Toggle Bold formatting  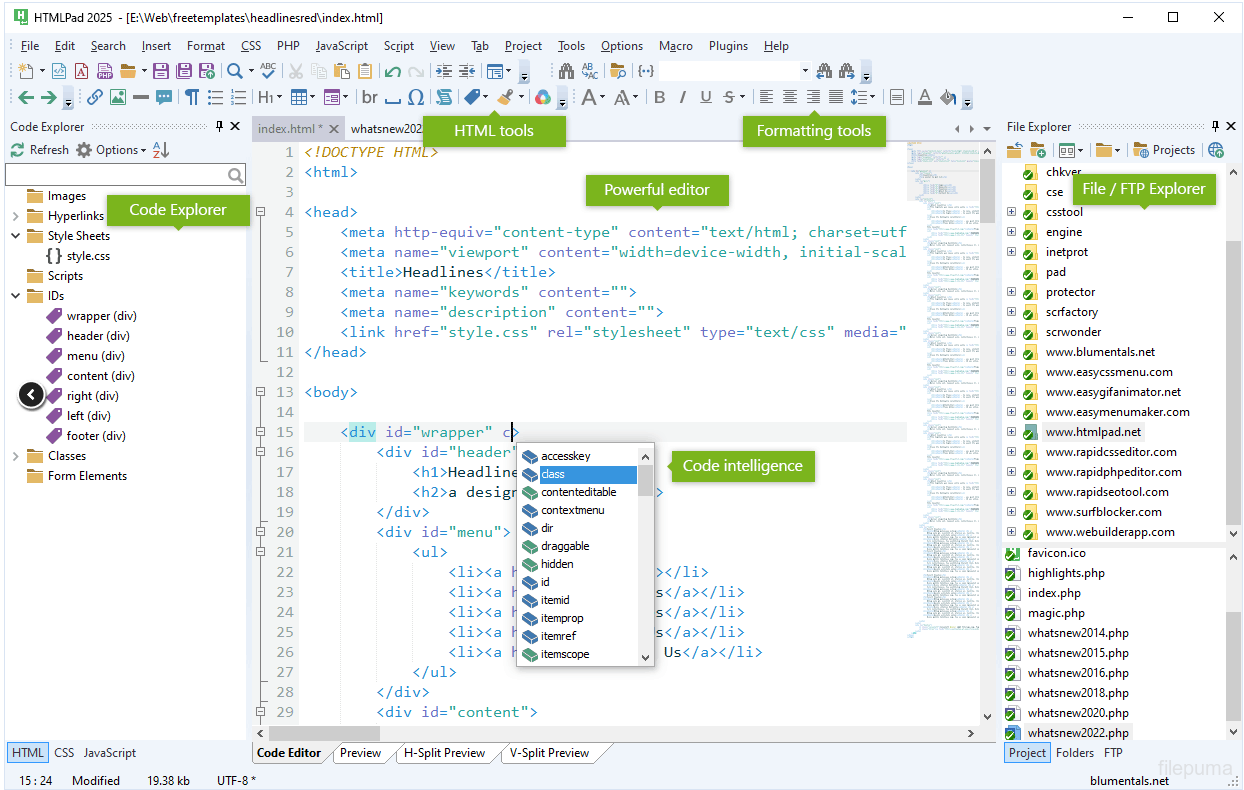coord(659,97)
